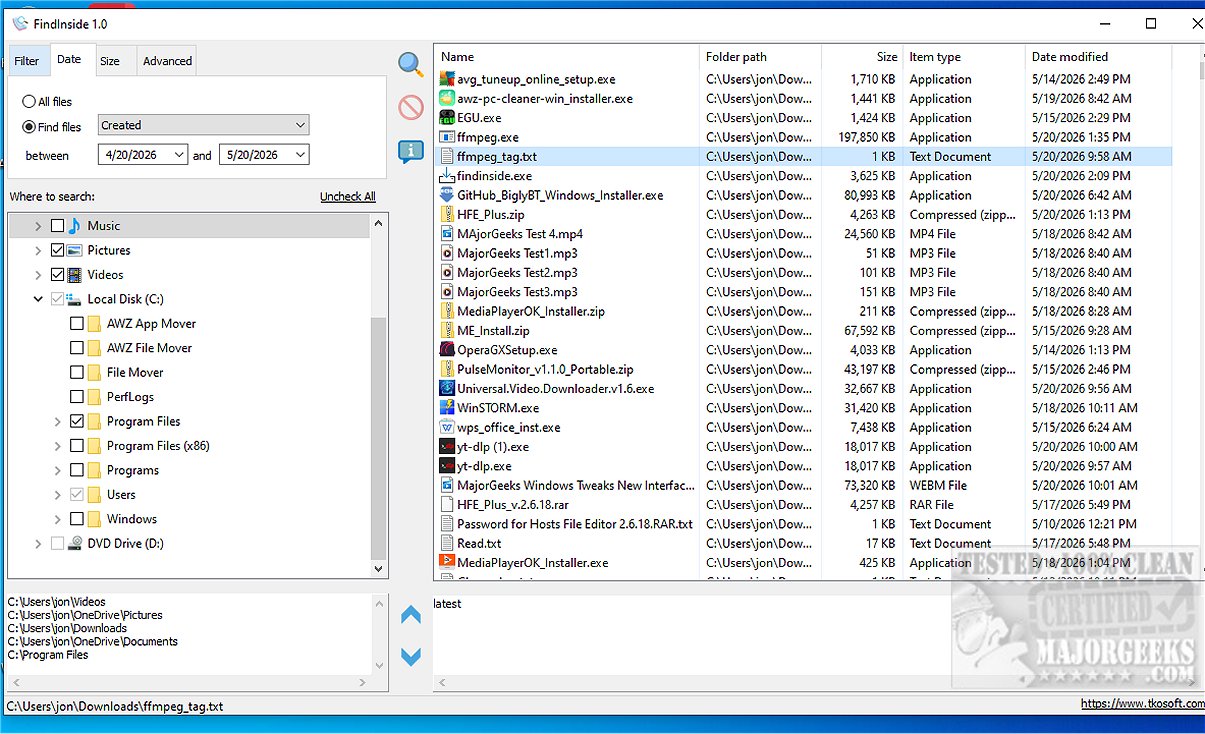Viewport: 1205px width, 734px height.
Task: Uncheck the Pictures folder checkbox
Action: point(57,250)
